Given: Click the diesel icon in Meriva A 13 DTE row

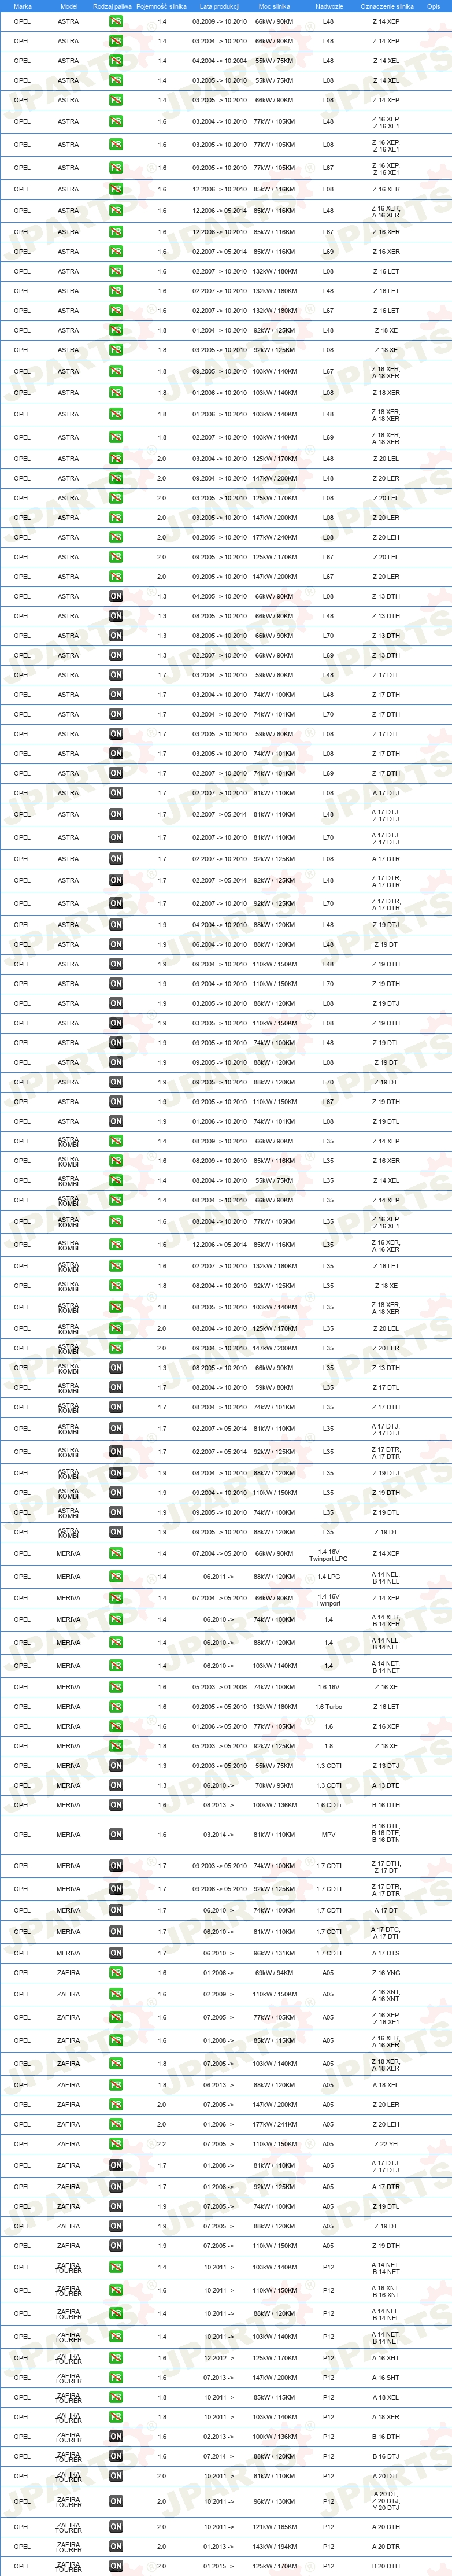Looking at the screenshot, I should click(116, 1785).
